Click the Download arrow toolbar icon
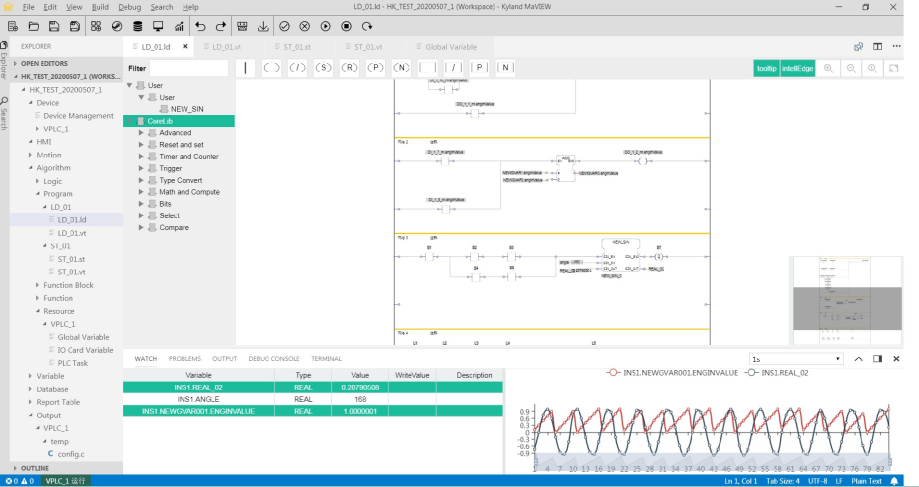This screenshot has height=487, width=919. (x=263, y=26)
